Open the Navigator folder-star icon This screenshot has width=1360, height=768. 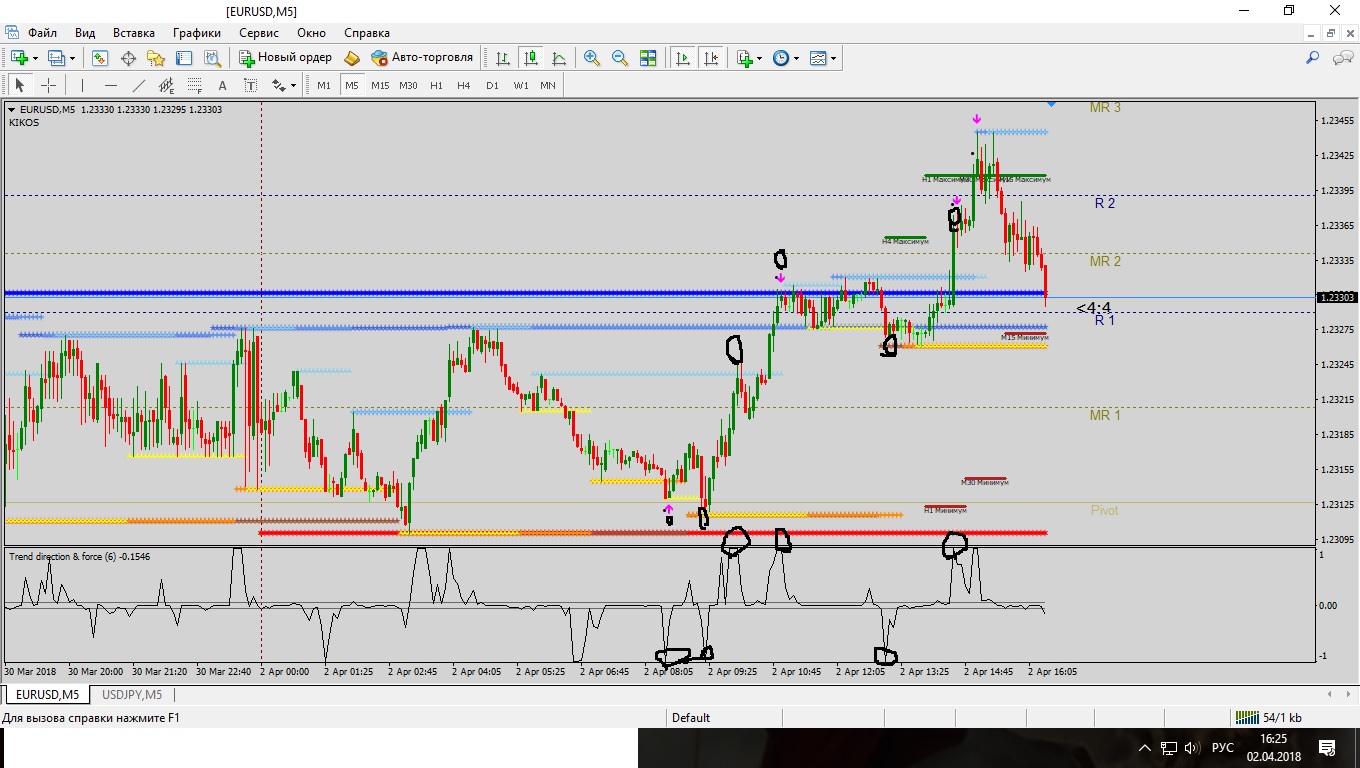[156, 58]
